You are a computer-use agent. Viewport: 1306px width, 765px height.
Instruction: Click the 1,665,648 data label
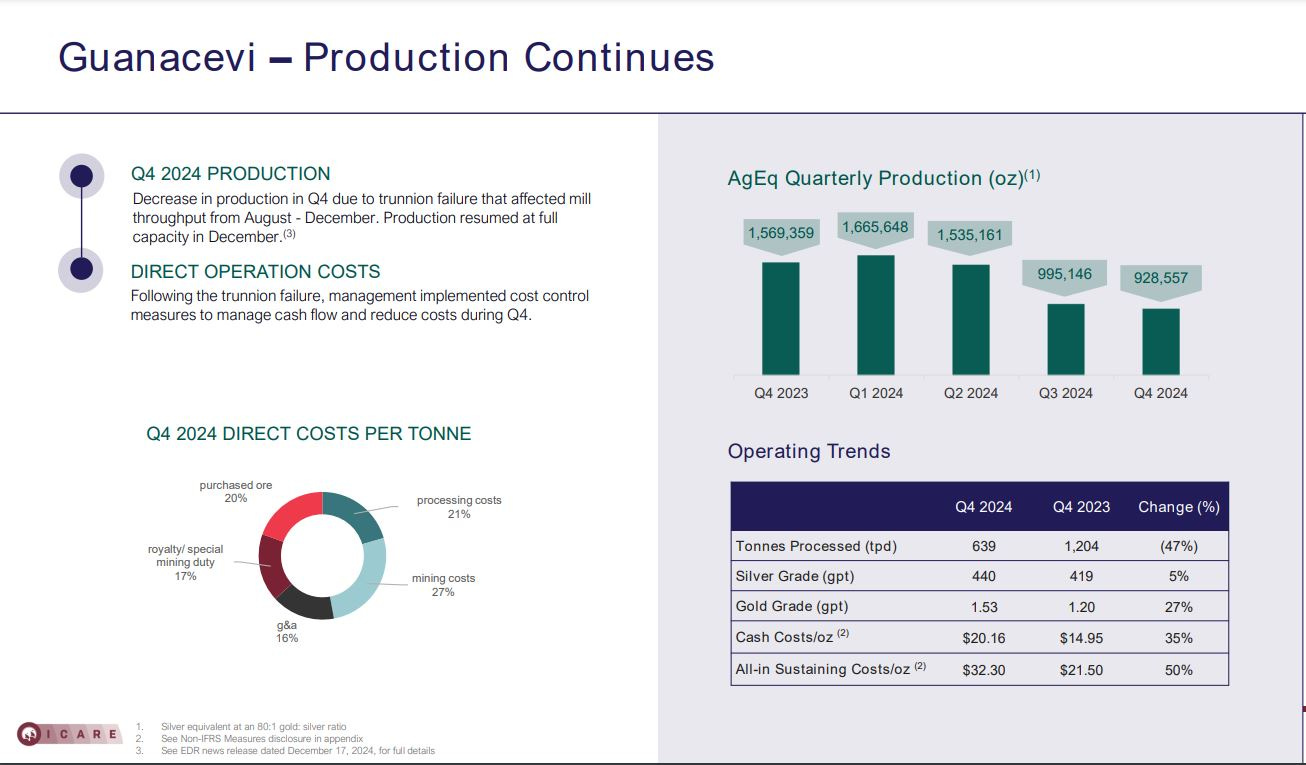(x=876, y=228)
